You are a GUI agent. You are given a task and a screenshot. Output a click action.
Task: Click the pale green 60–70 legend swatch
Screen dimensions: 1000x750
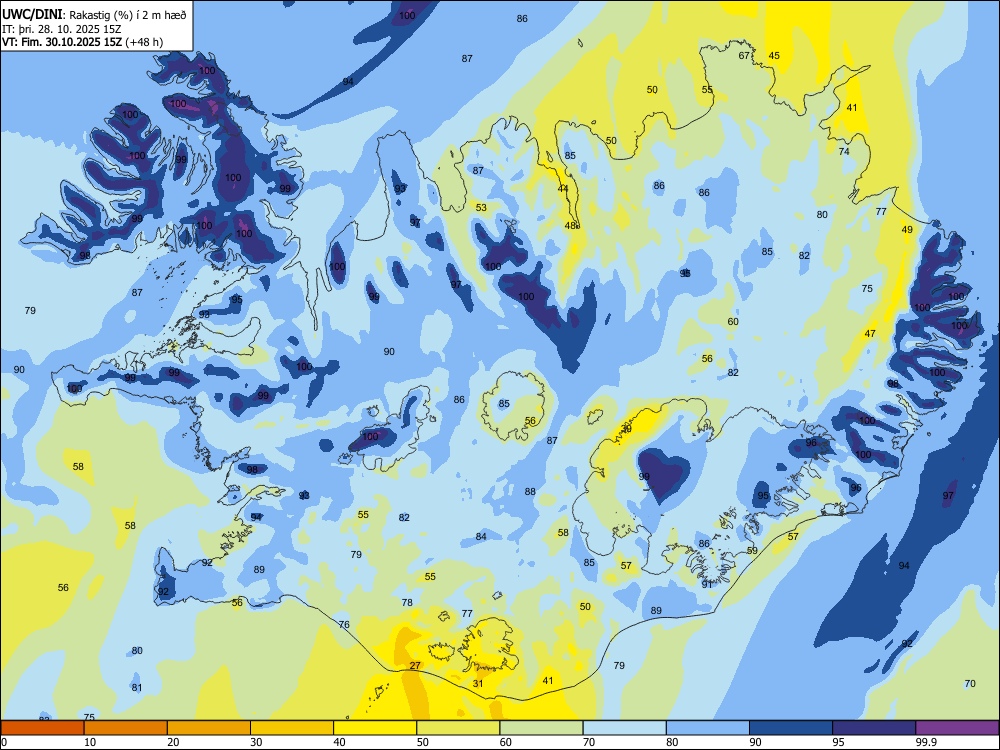point(541,728)
